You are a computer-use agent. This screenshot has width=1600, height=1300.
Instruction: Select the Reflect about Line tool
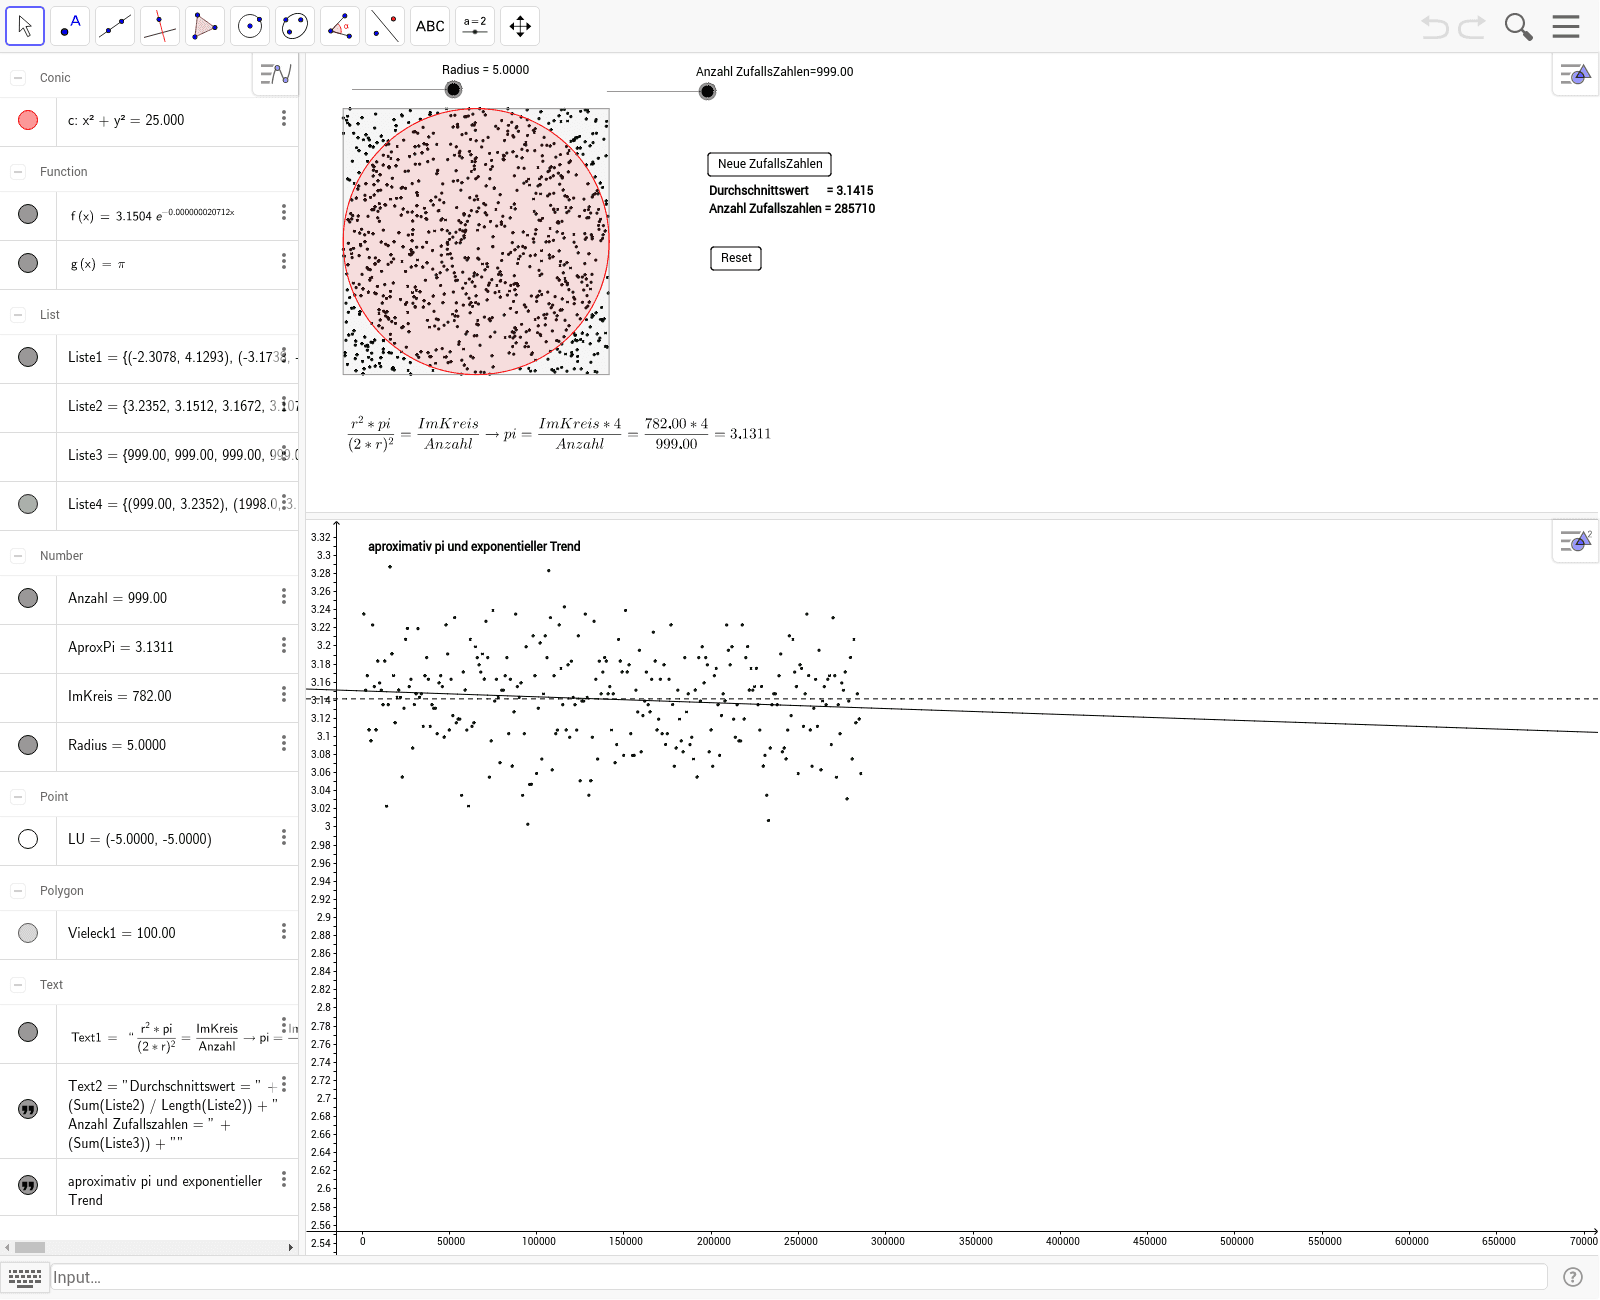385,26
